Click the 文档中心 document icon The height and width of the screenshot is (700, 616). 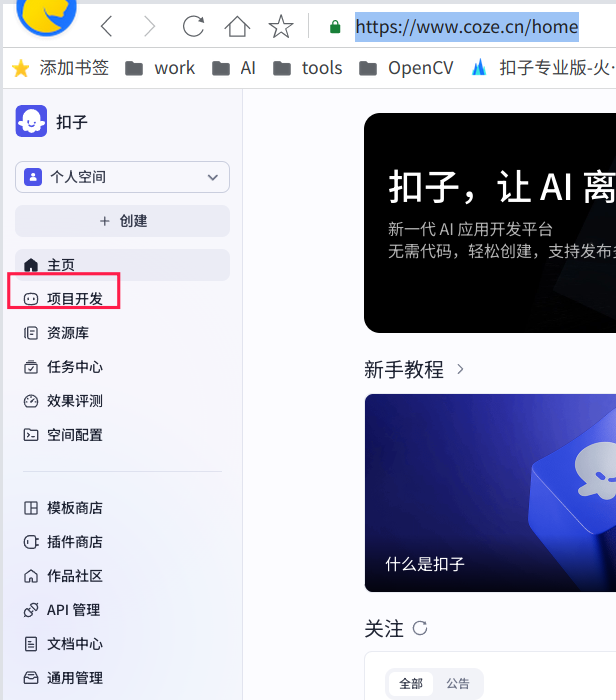click(x=31, y=644)
